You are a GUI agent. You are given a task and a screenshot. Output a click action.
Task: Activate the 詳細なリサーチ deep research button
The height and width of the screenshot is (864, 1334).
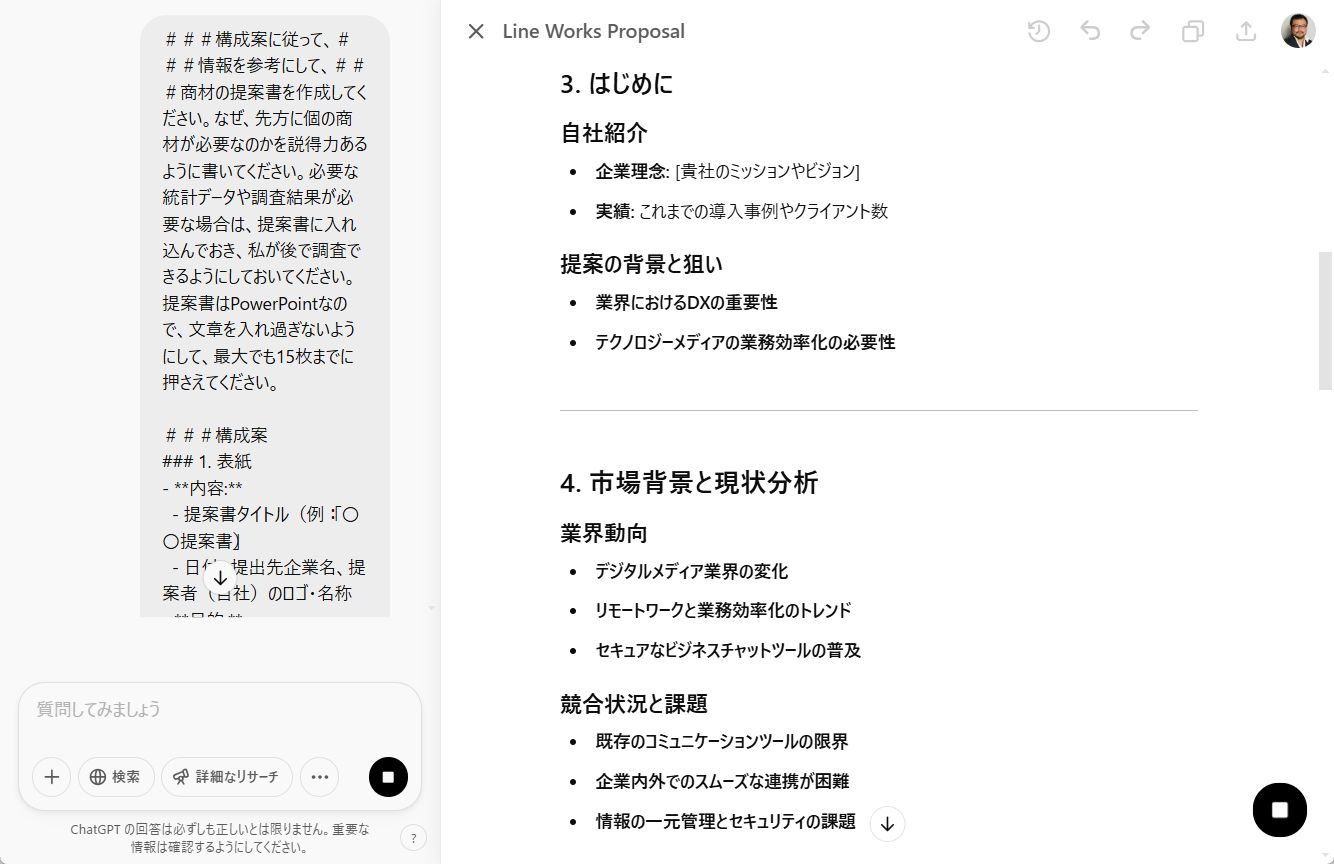227,777
